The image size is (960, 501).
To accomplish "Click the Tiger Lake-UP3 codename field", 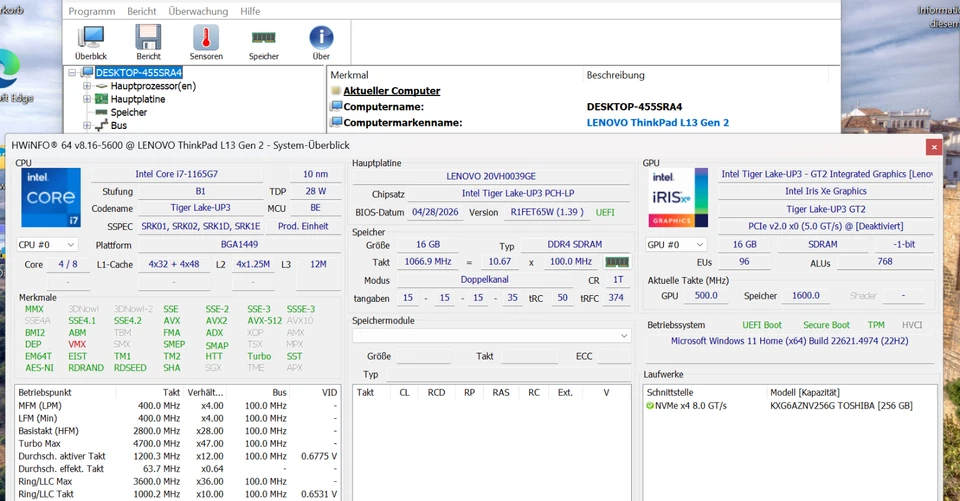I will coord(201,208).
